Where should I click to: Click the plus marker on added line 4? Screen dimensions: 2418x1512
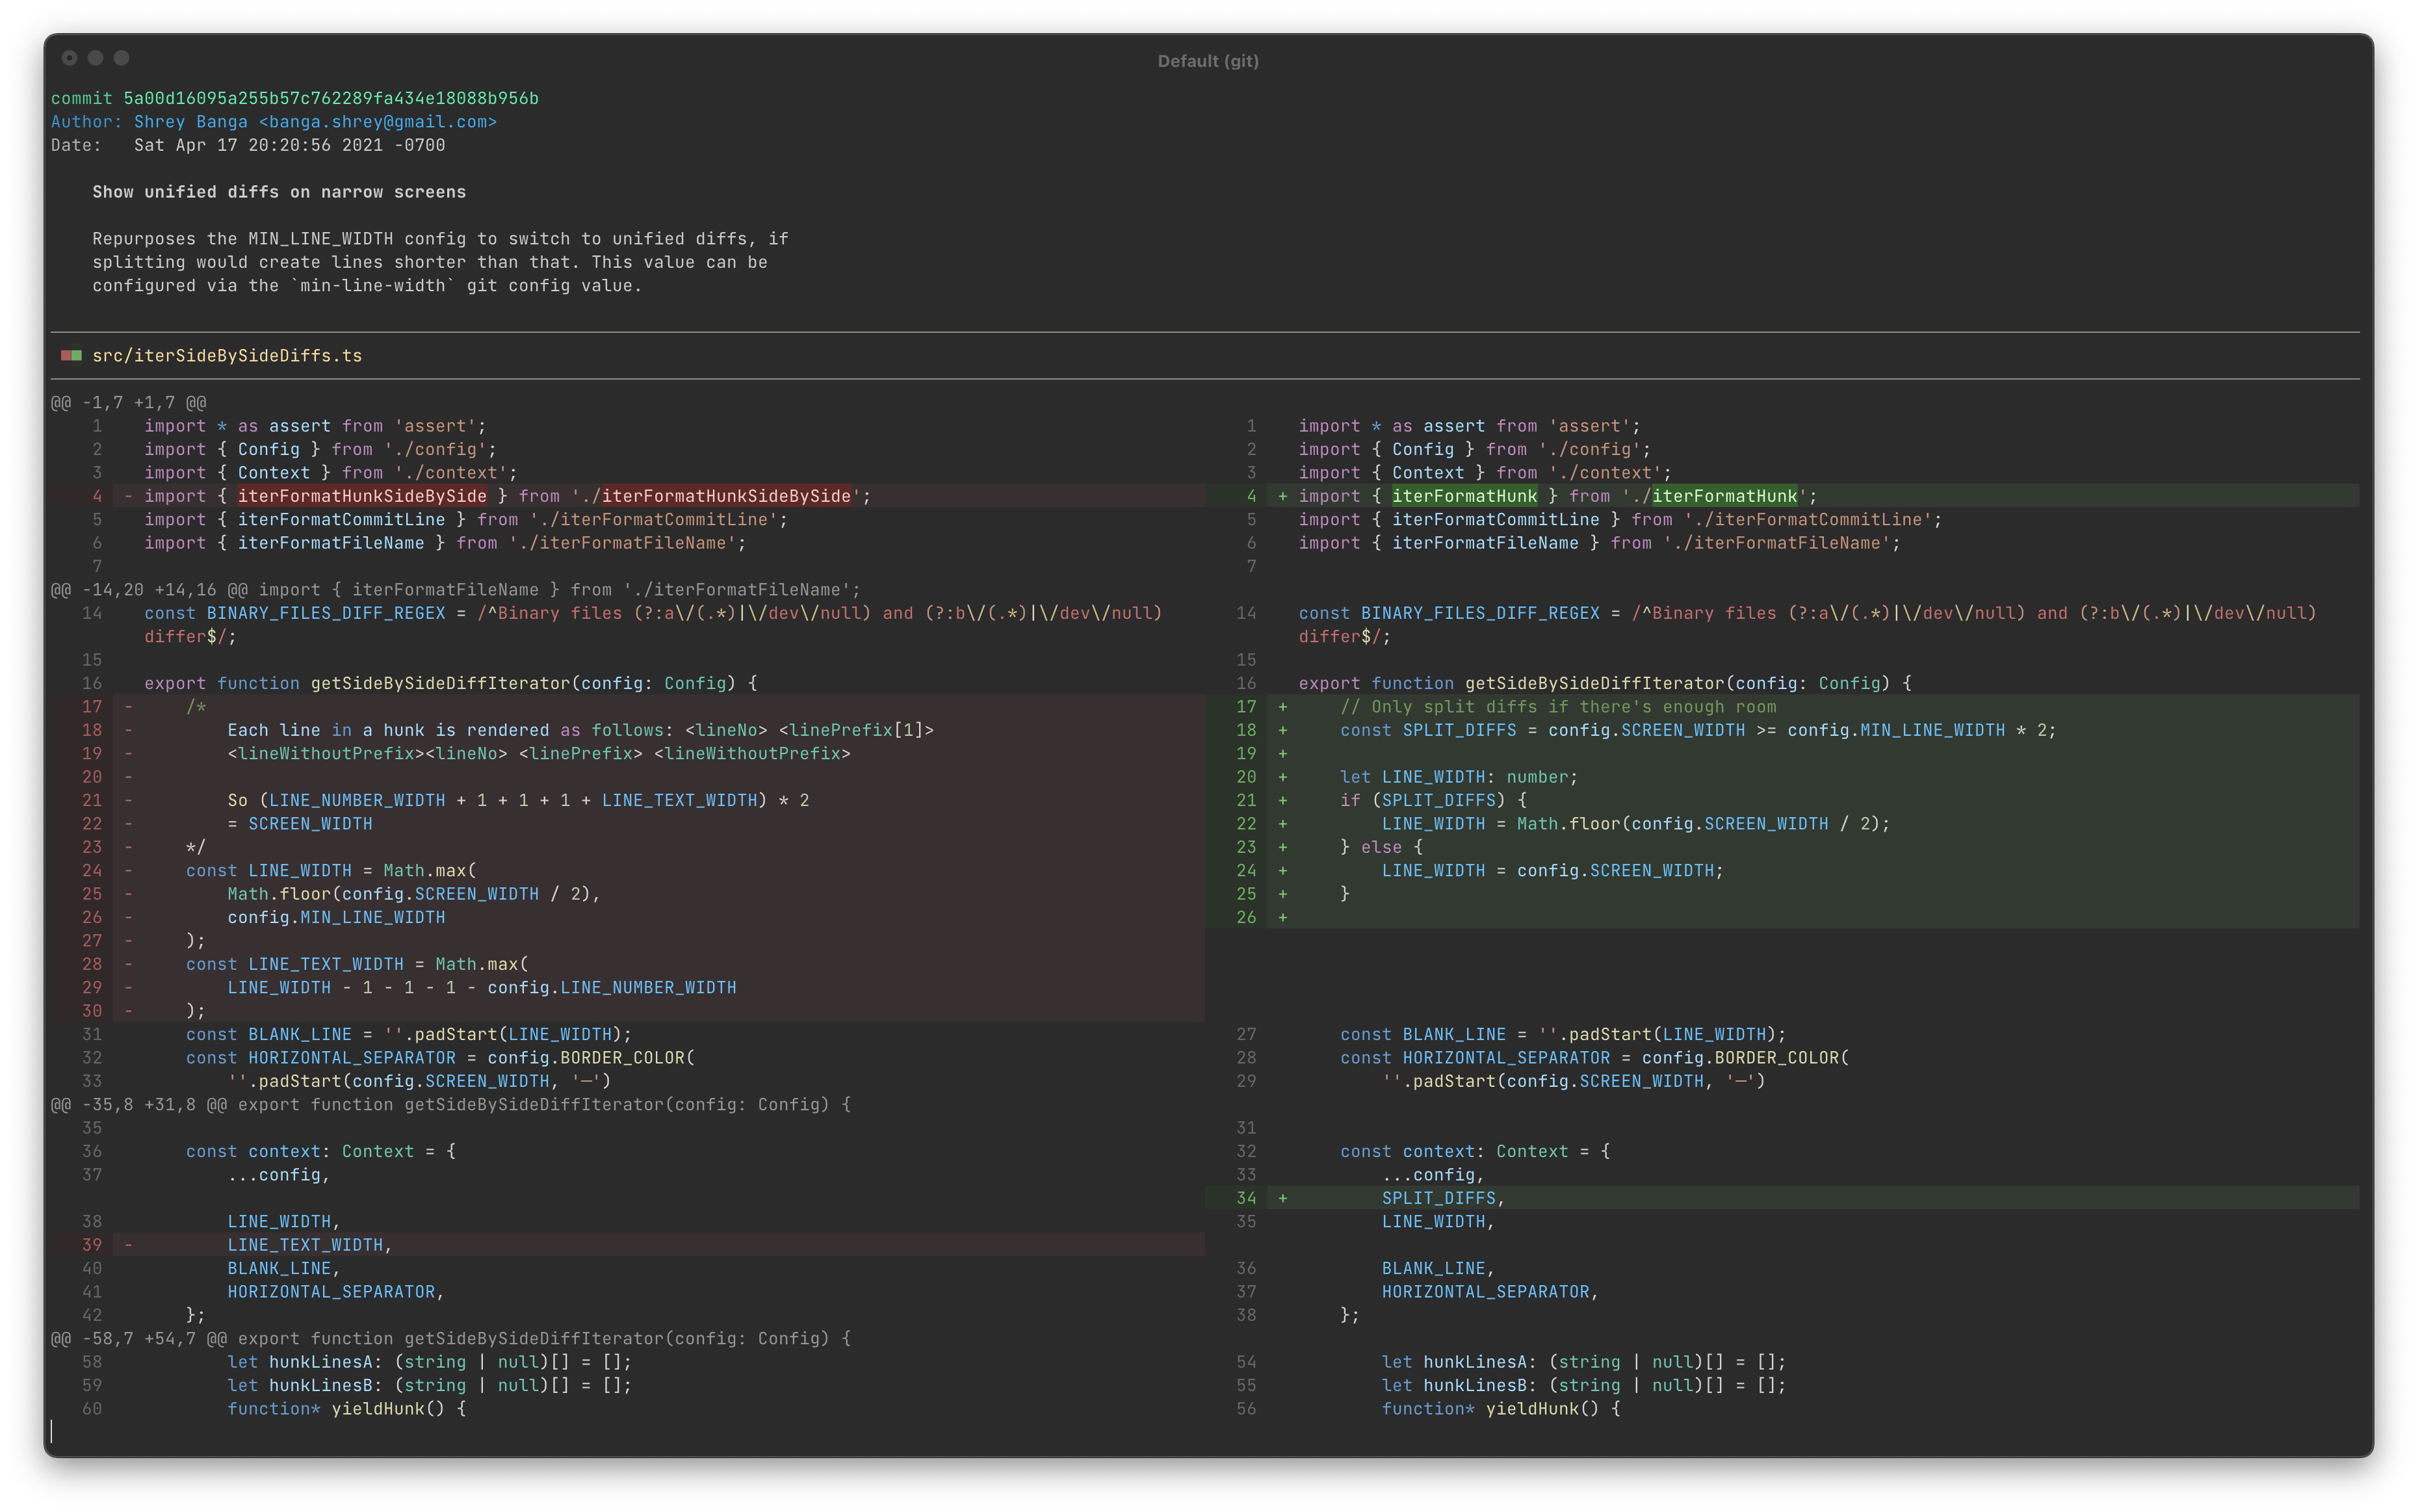point(1282,496)
